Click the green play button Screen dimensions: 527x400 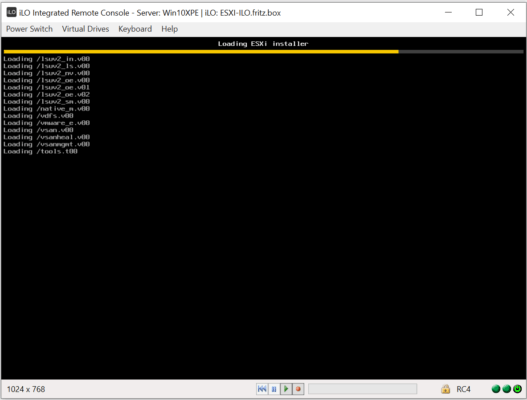pos(286,389)
